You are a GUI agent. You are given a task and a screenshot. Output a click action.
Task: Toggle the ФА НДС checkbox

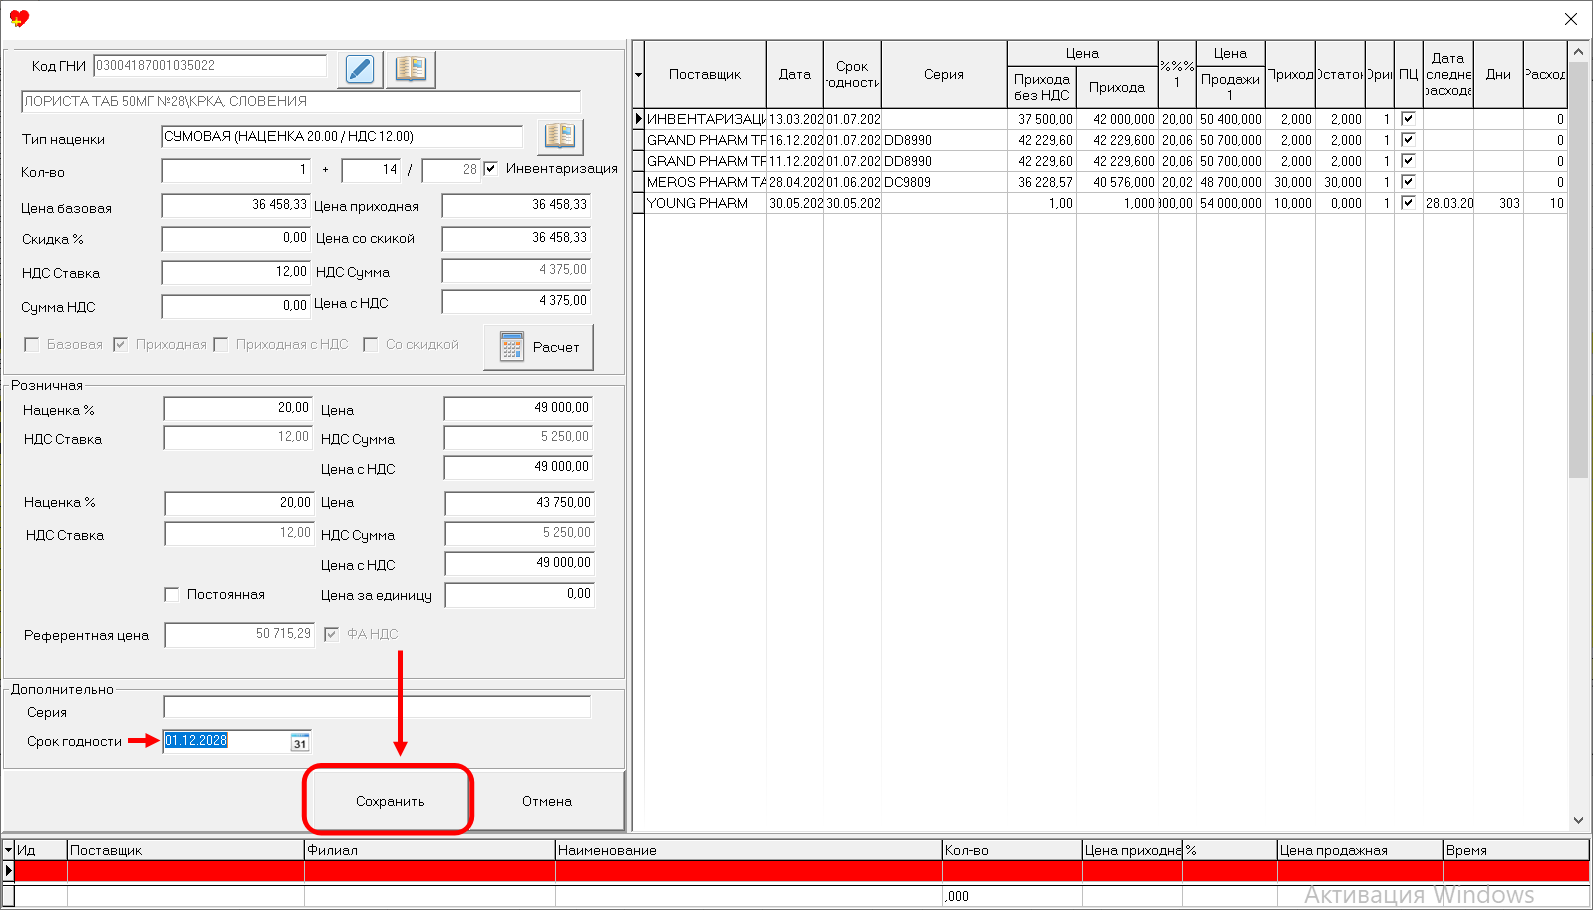pyautogui.click(x=331, y=634)
